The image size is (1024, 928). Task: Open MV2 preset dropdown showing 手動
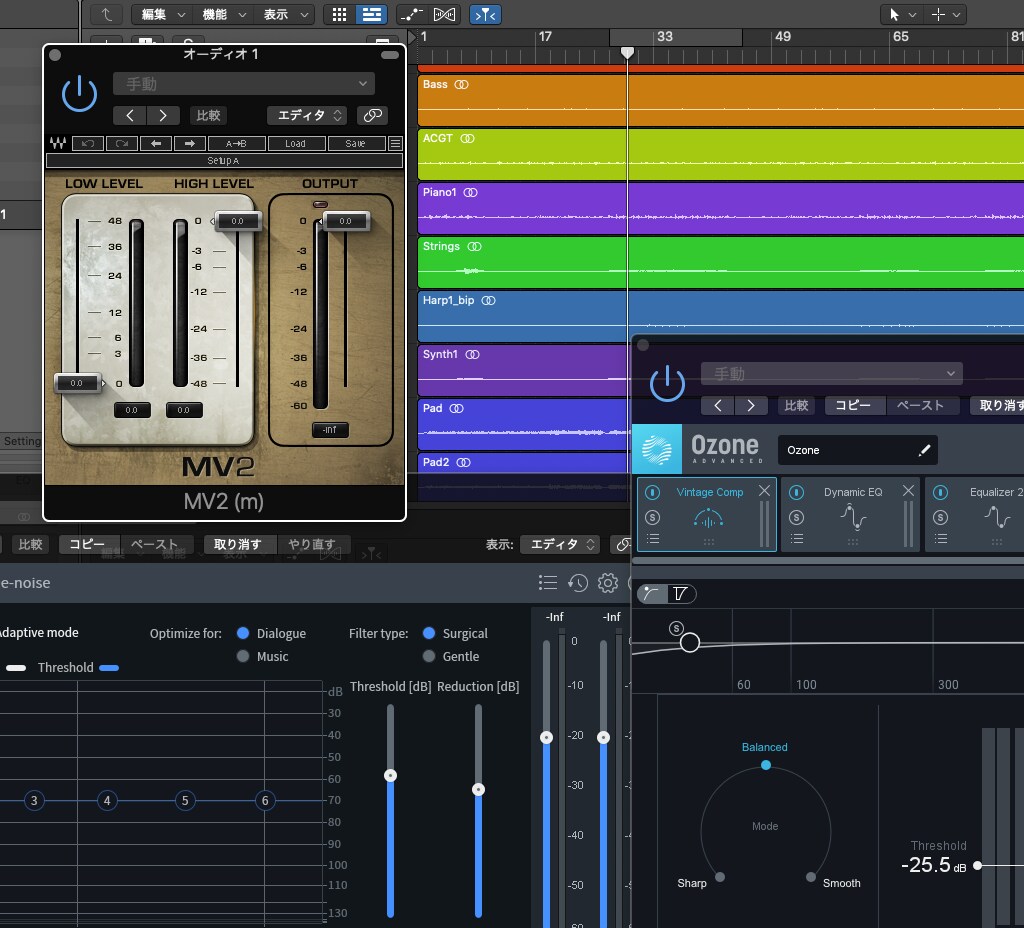[244, 84]
